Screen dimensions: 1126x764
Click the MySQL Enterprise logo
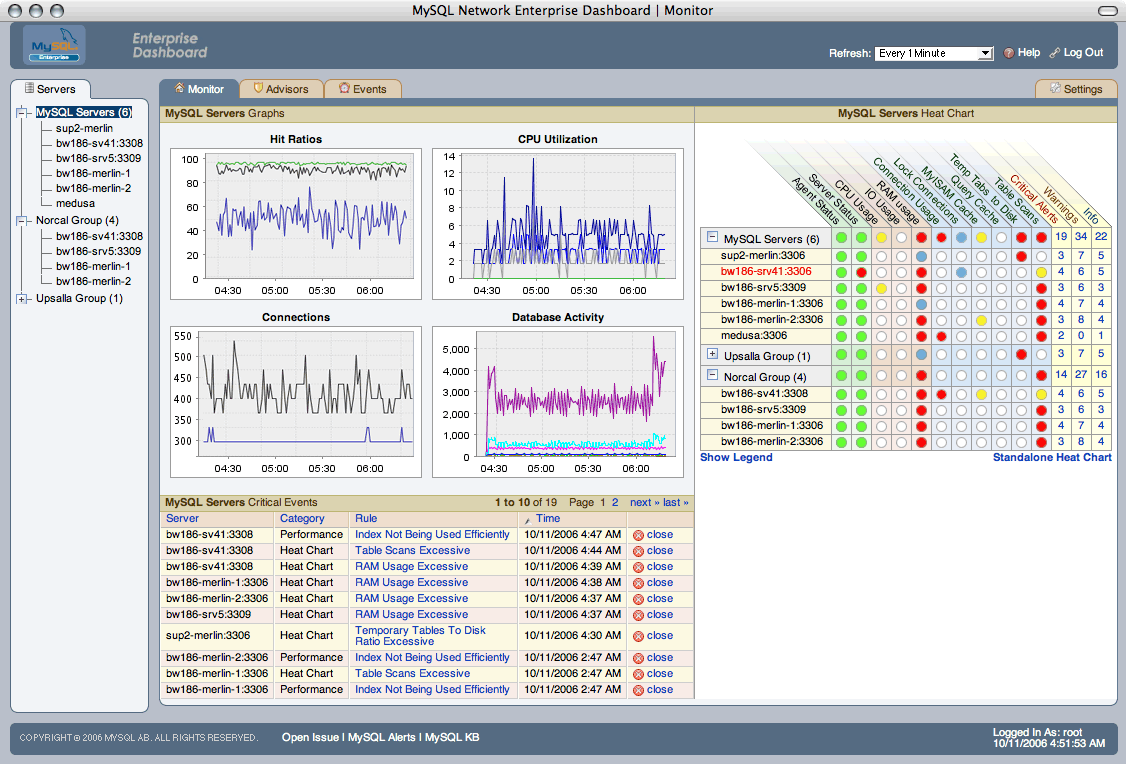tap(54, 46)
